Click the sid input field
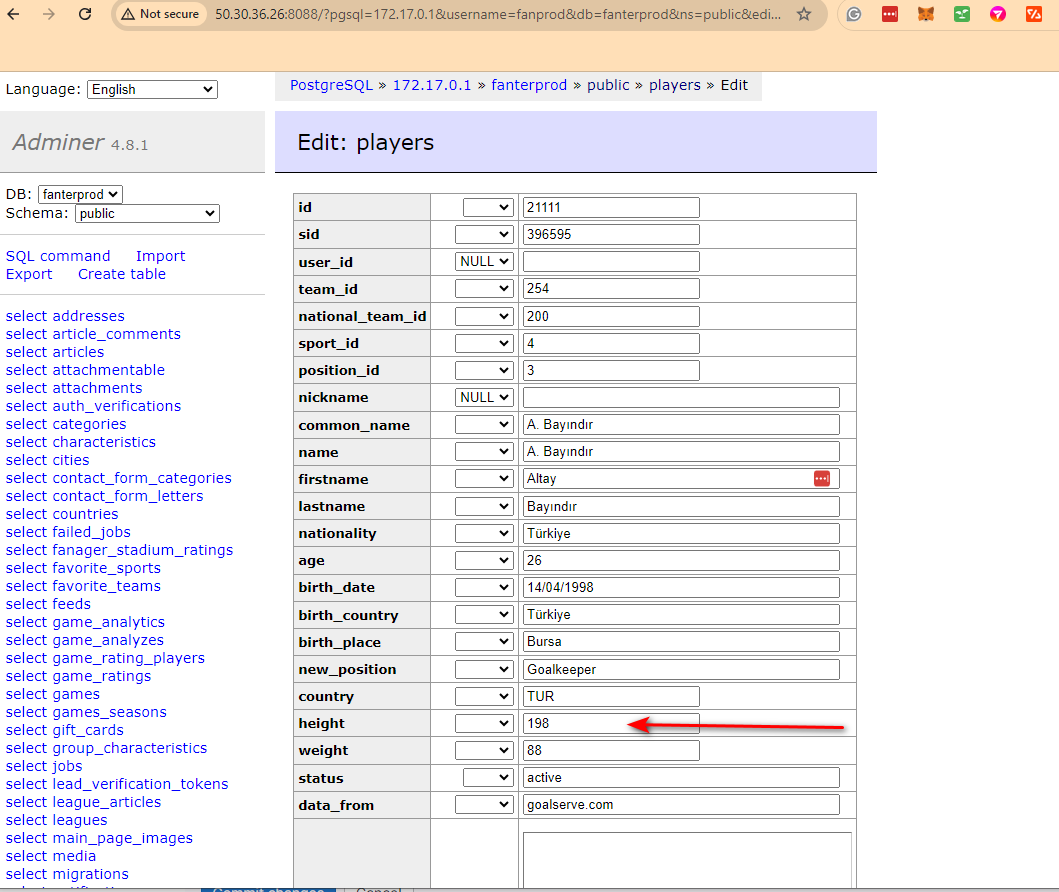The width and height of the screenshot is (1059, 892). coord(611,234)
